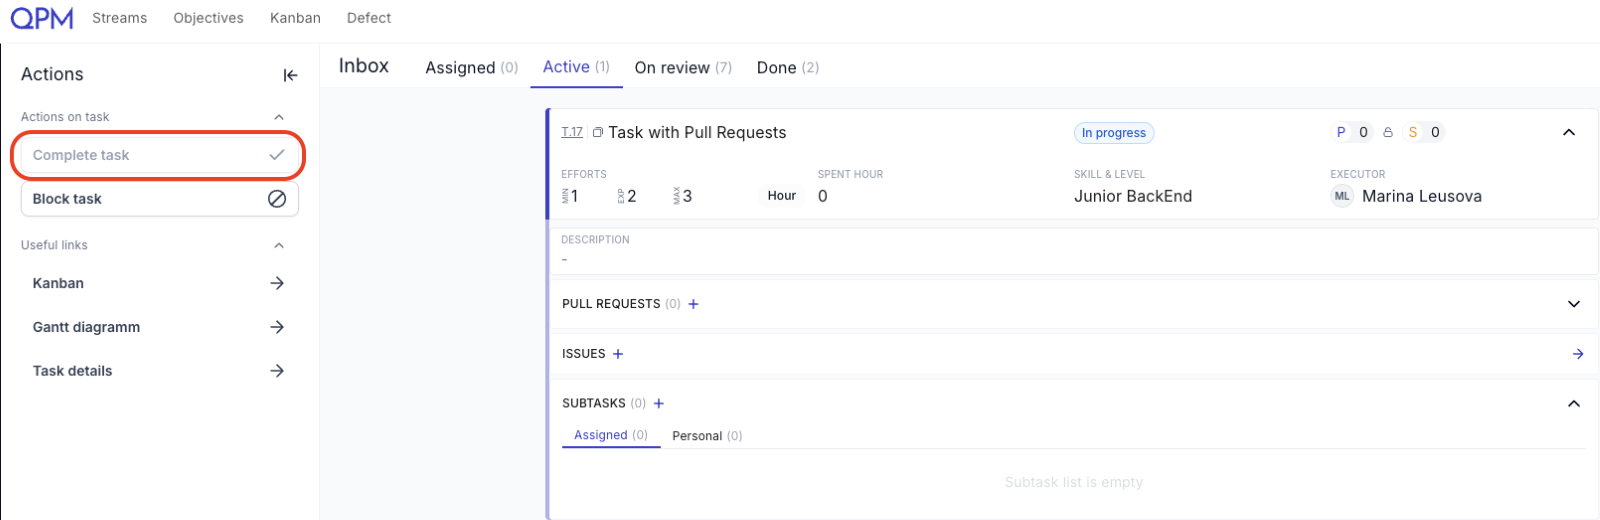Click the copy icon beside the task title

(598, 132)
